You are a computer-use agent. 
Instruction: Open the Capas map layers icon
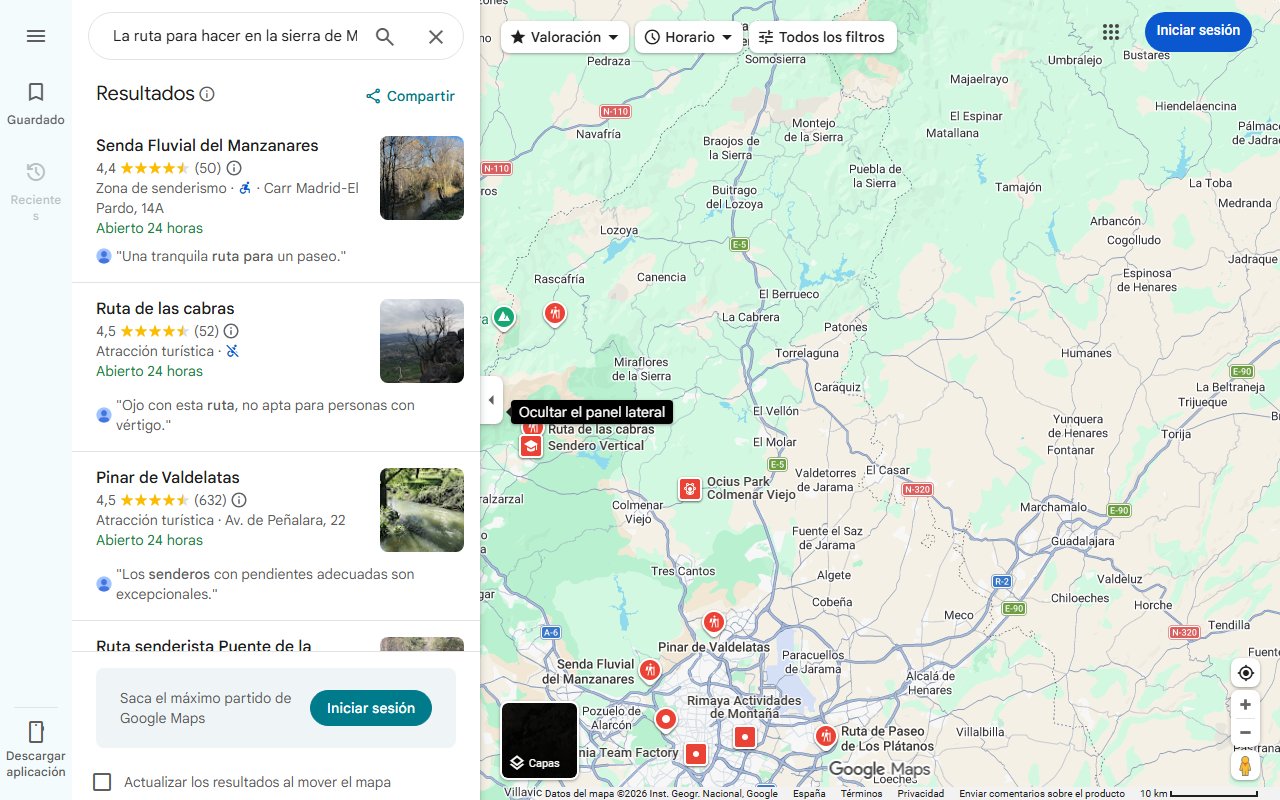[539, 740]
